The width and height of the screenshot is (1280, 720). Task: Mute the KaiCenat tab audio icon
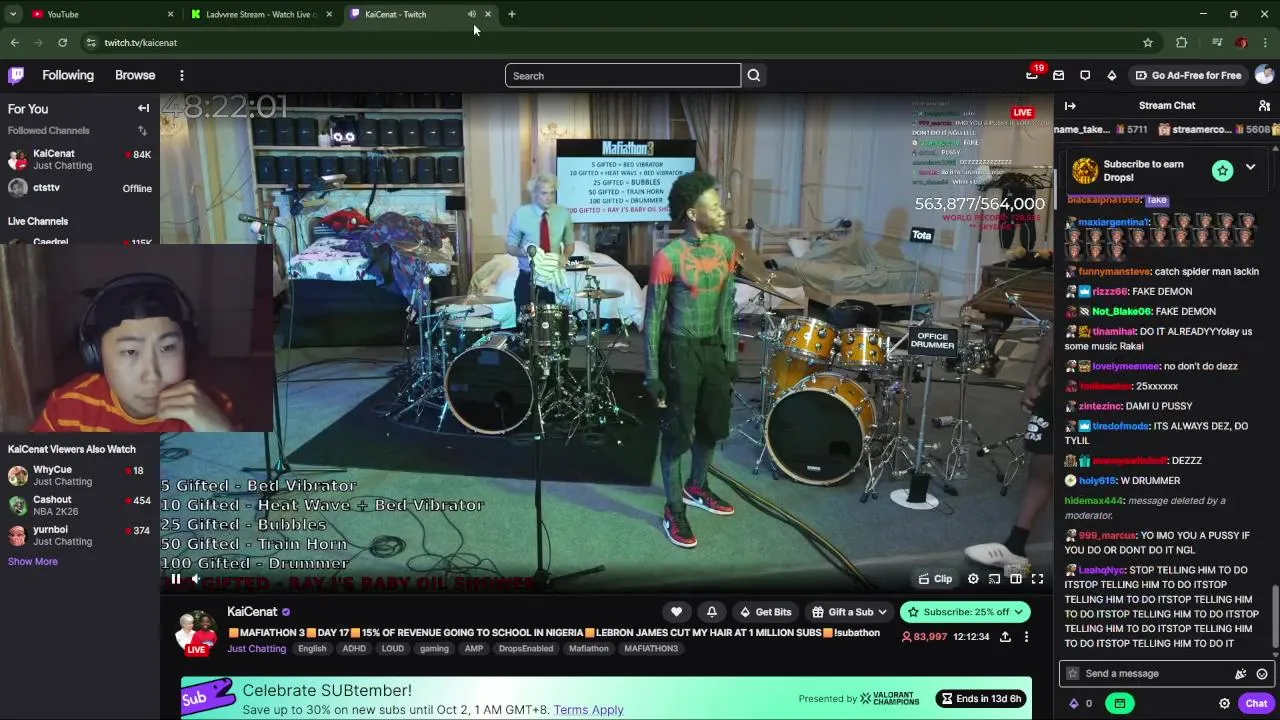472,14
